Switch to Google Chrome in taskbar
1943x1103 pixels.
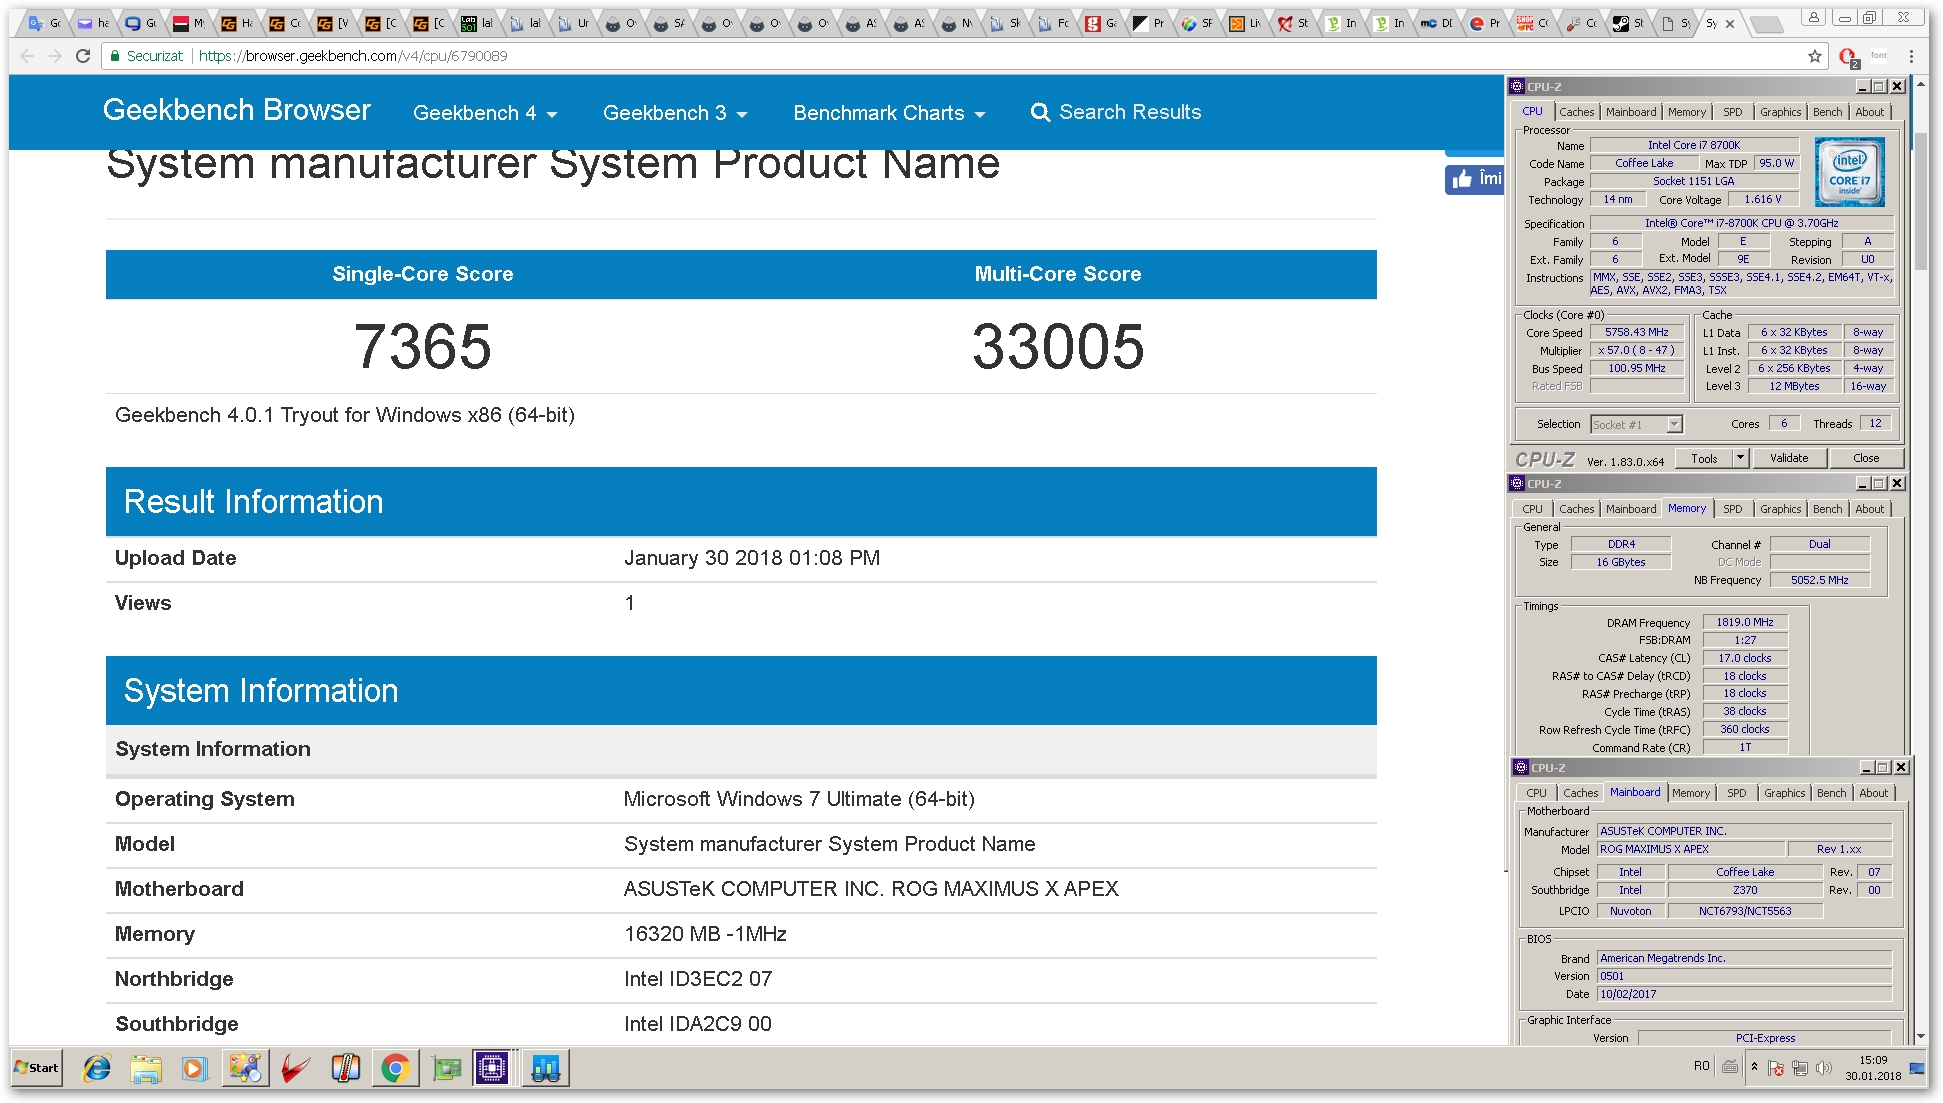pos(395,1068)
